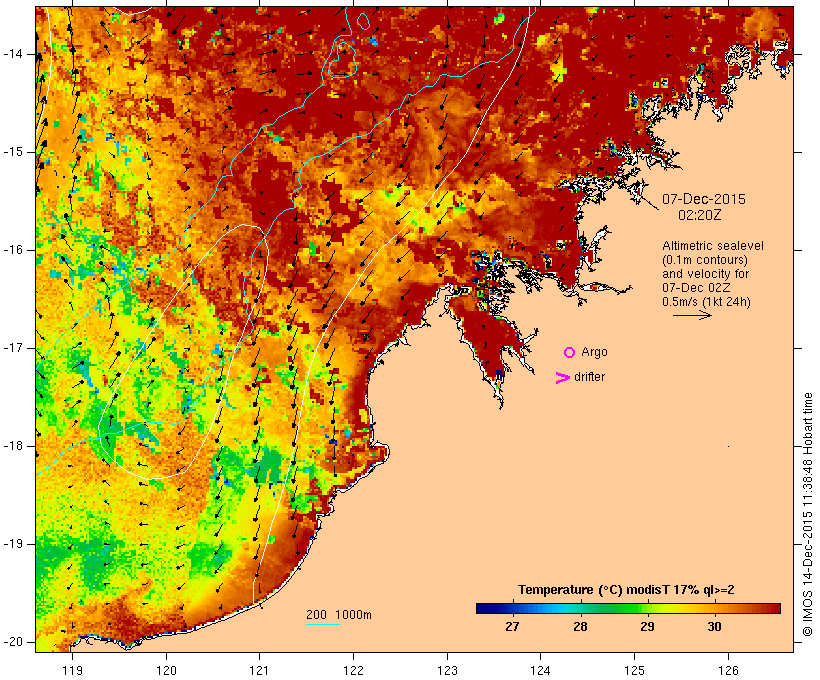Click the "28" color bar tick label
The width and height of the screenshot is (820, 680).
pyautogui.click(x=580, y=627)
